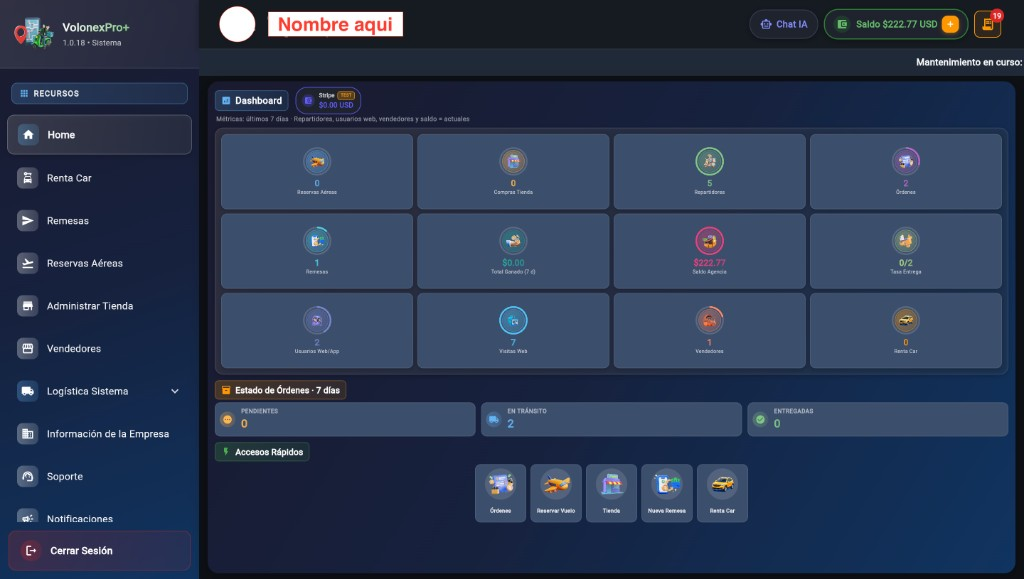Click the Stripe $0.00 USD pill
1024x579 pixels.
tap(328, 101)
